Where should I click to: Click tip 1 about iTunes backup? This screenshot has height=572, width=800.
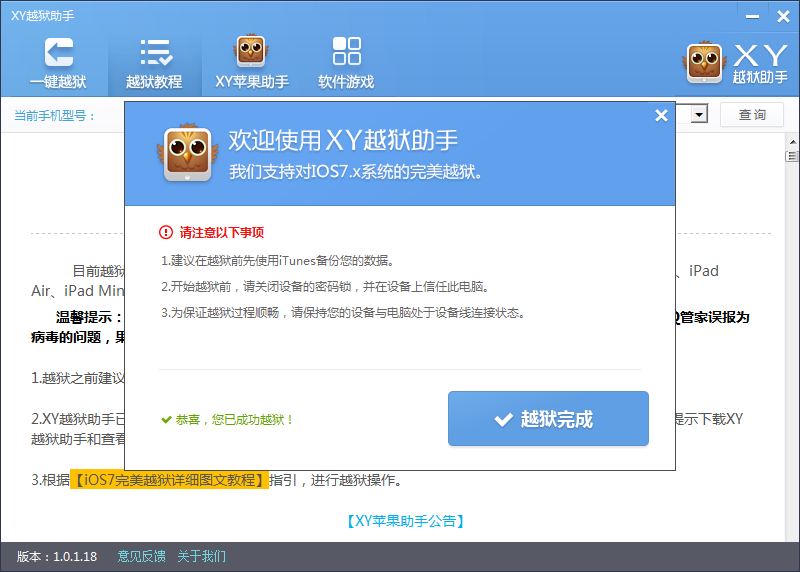[278, 261]
